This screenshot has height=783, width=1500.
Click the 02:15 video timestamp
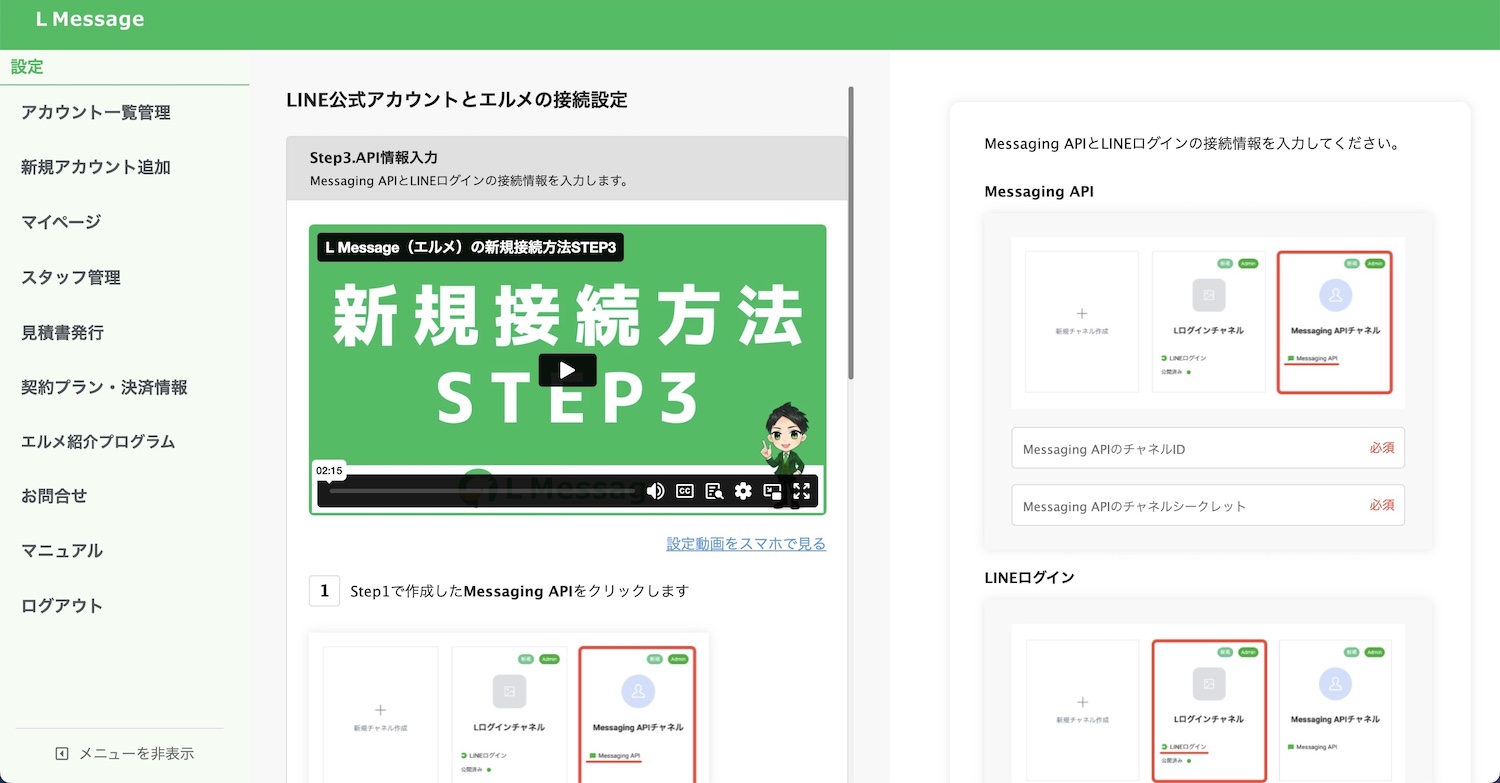[x=329, y=470]
